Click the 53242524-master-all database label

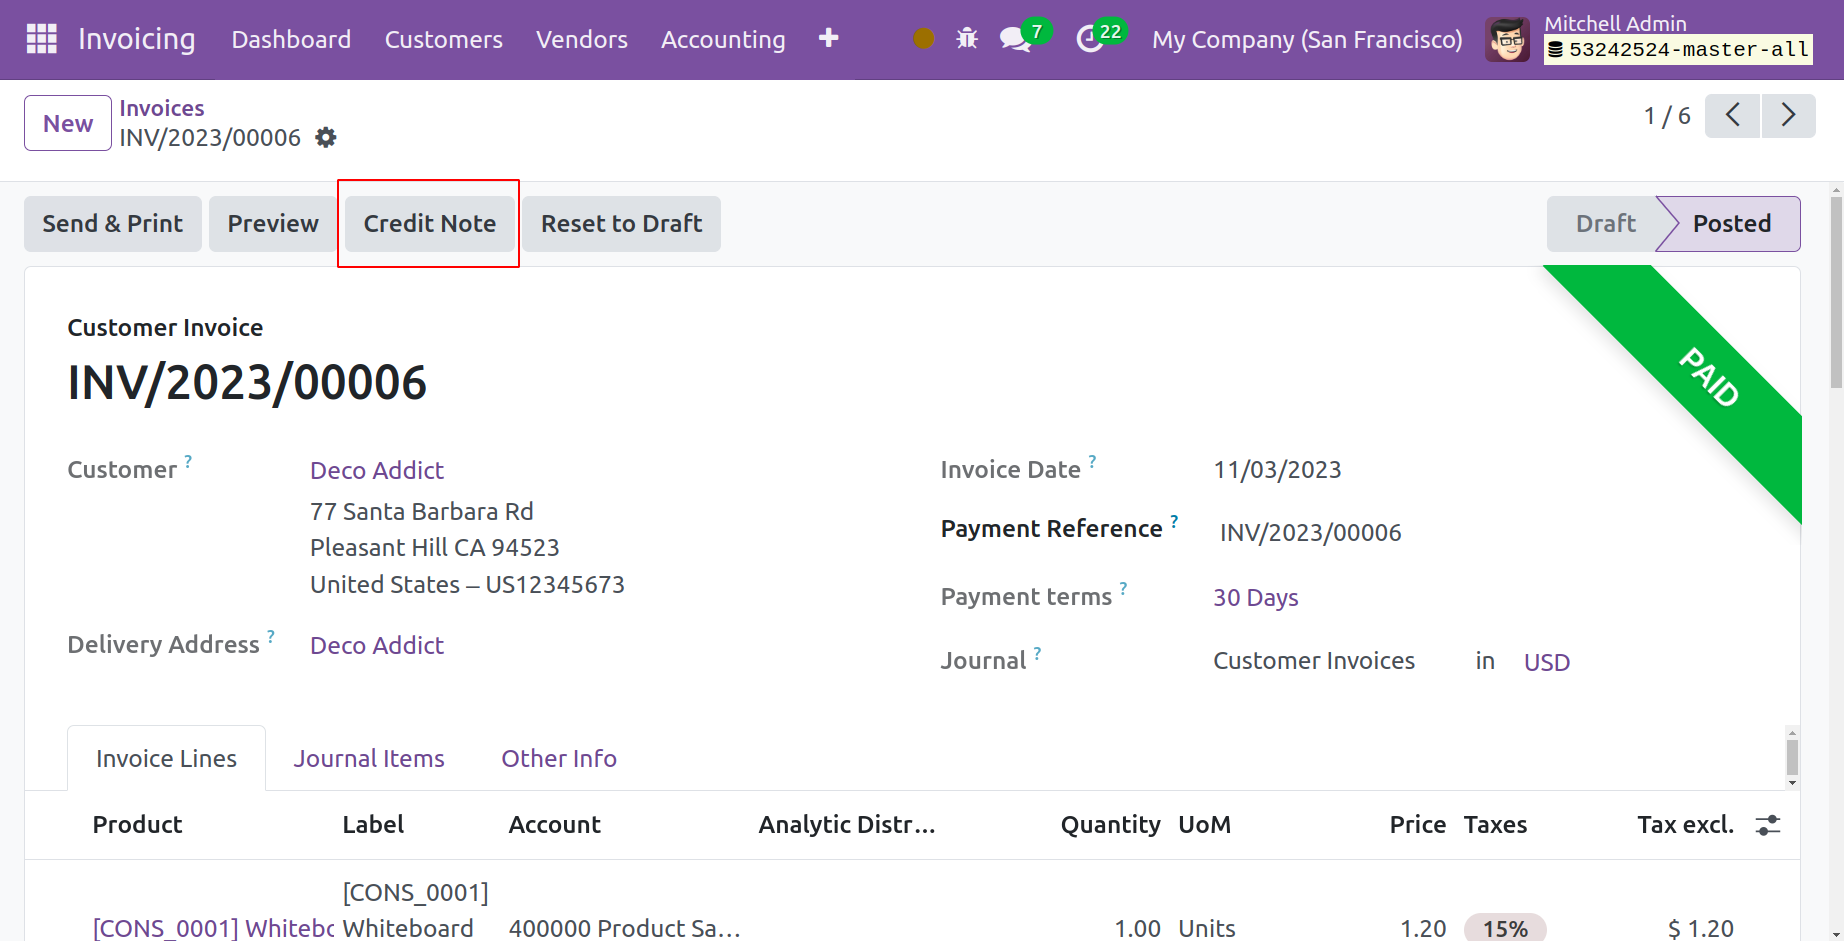coord(1679,49)
